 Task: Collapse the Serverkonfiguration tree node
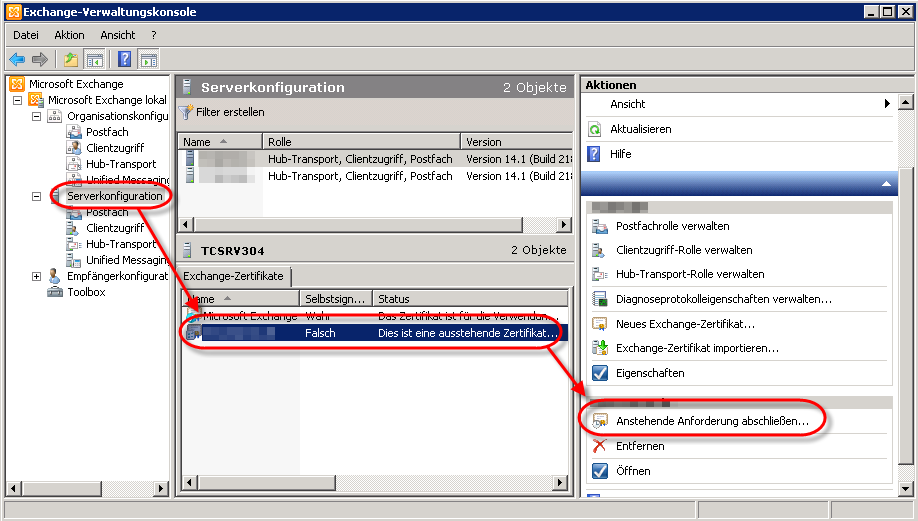(x=37, y=196)
